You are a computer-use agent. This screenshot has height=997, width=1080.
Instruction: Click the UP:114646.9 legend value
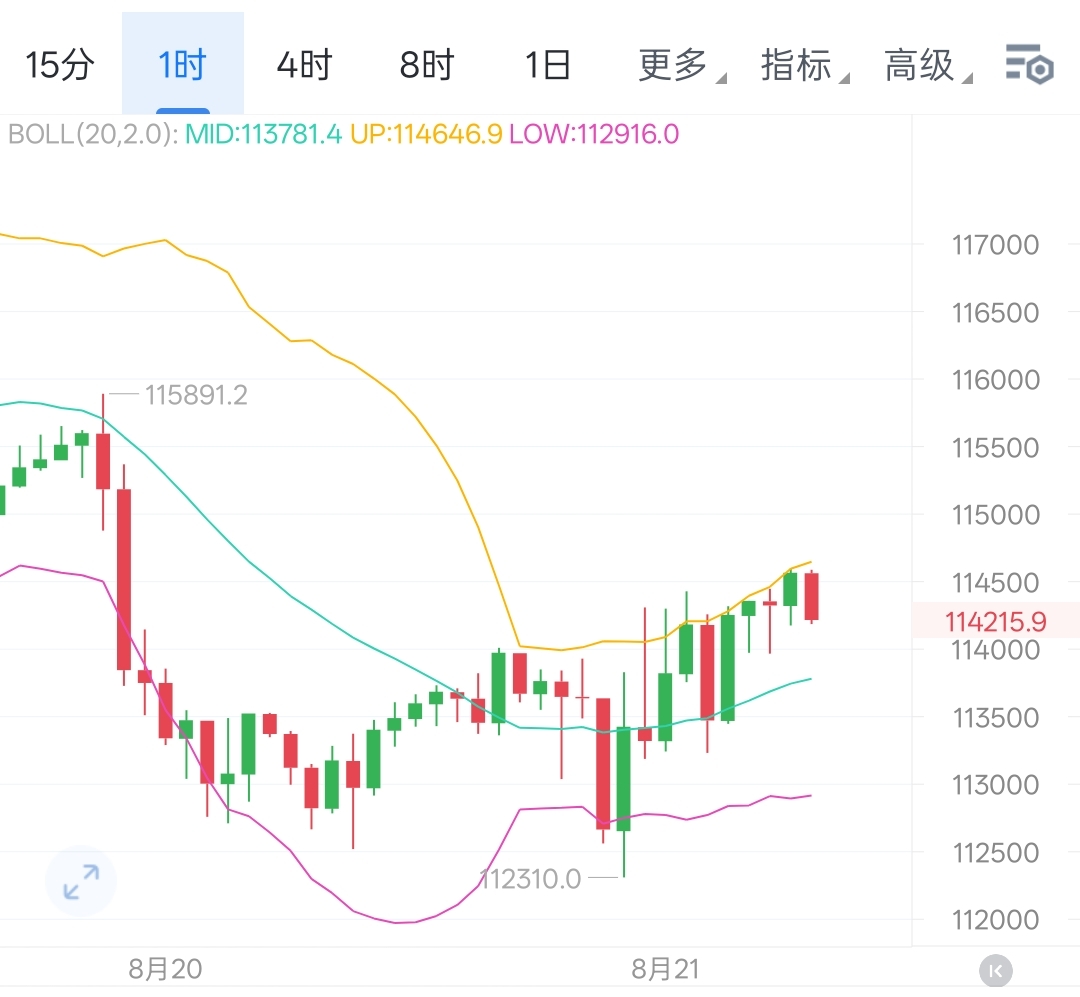click(426, 134)
